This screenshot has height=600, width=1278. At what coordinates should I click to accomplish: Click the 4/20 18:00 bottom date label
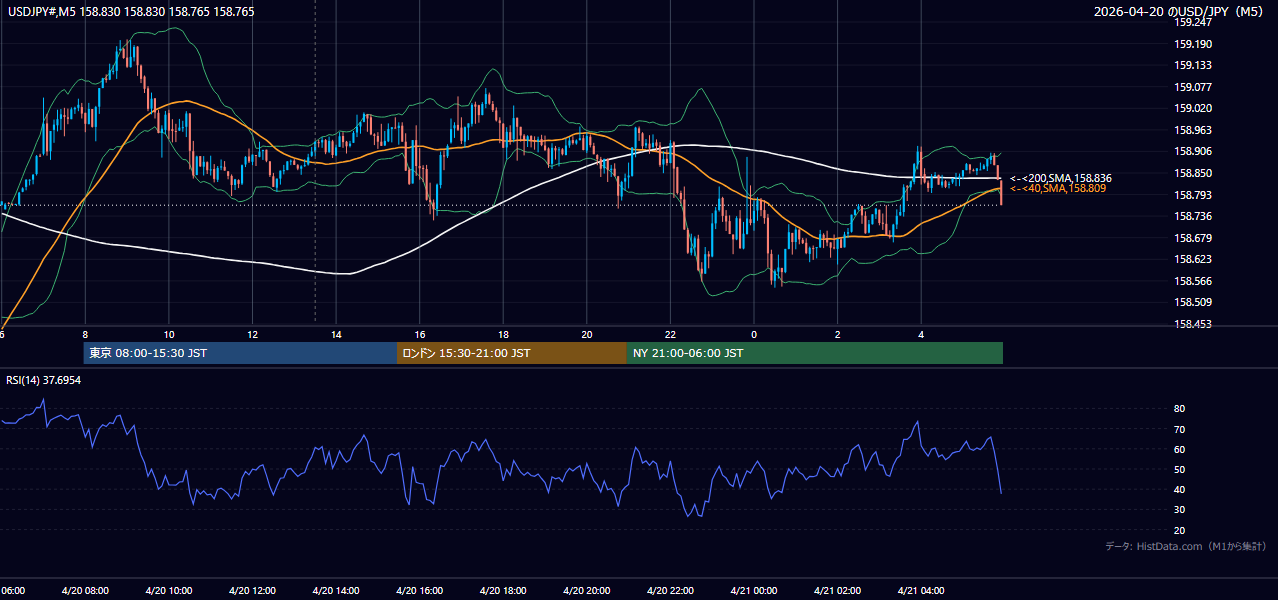503,591
